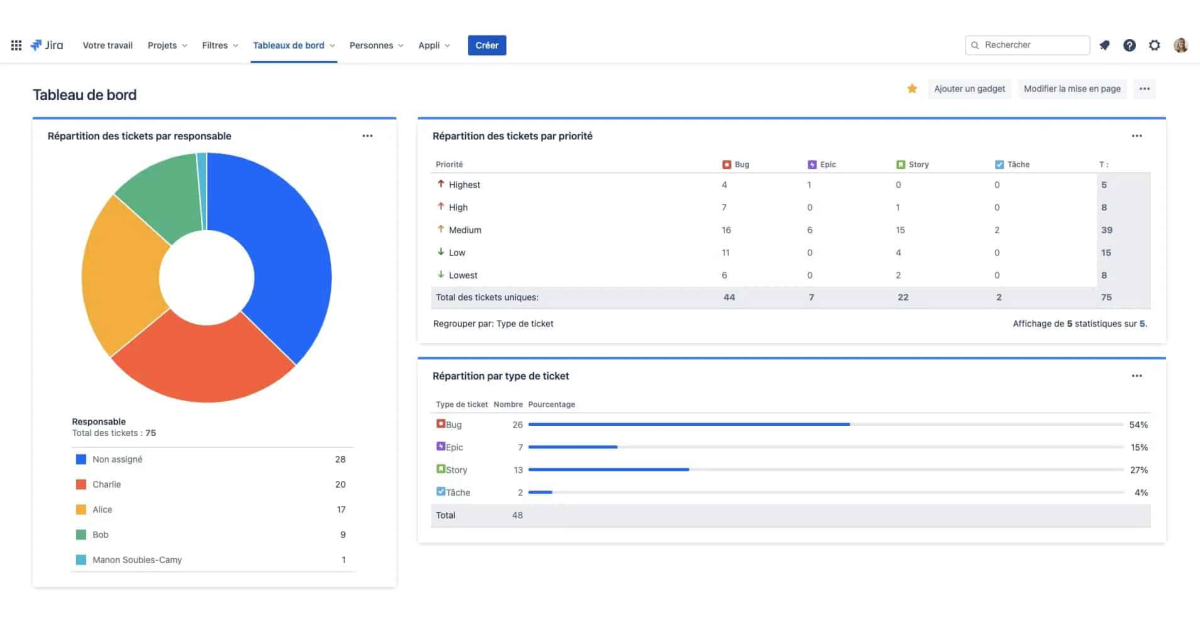The height and width of the screenshot is (629, 1200).
Task: Open the dashboard more options ellipsis
Action: click(1145, 89)
